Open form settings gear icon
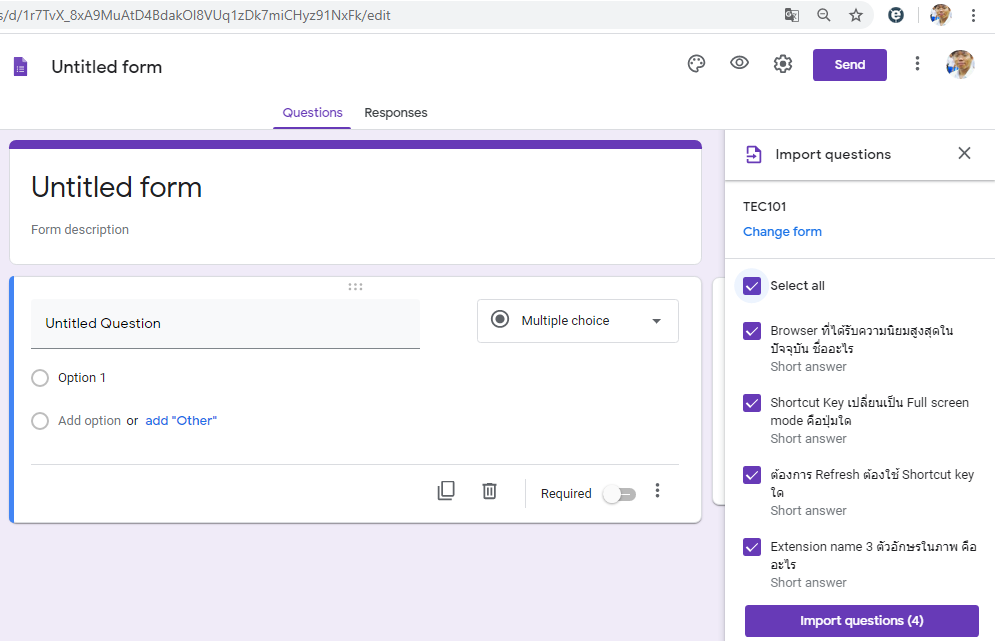995x641 pixels. (783, 64)
